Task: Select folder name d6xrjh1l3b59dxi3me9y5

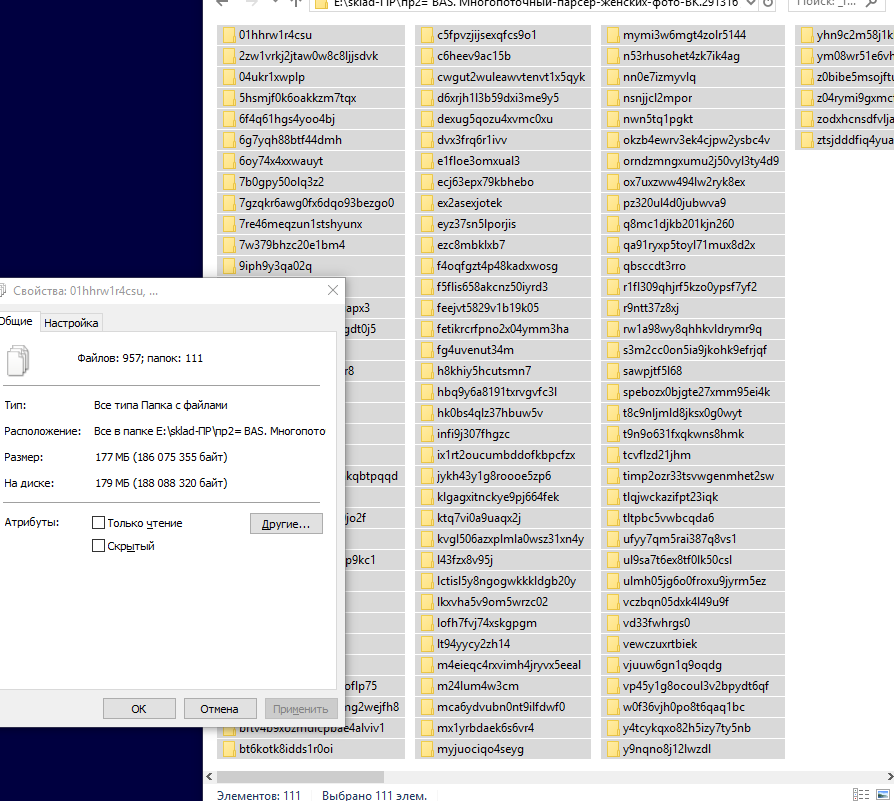Action: pyautogui.click(x=498, y=98)
